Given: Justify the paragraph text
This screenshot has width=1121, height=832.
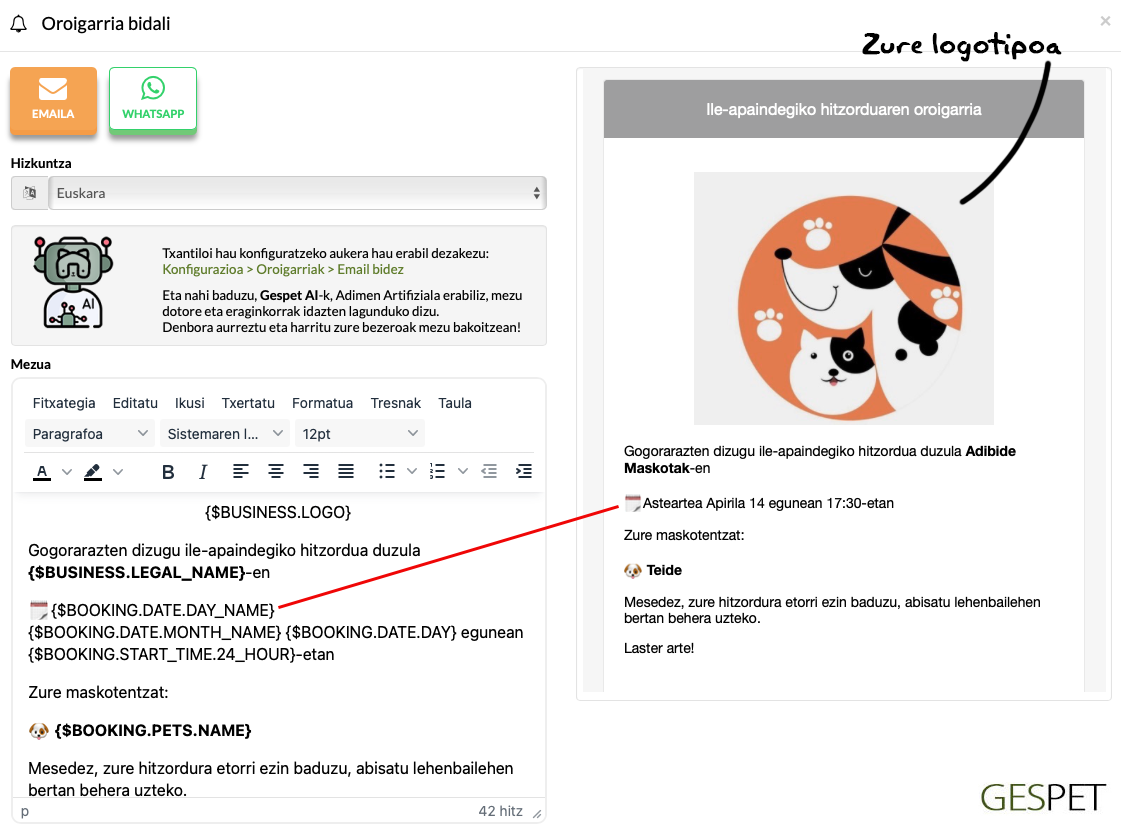Looking at the screenshot, I should tap(346, 471).
